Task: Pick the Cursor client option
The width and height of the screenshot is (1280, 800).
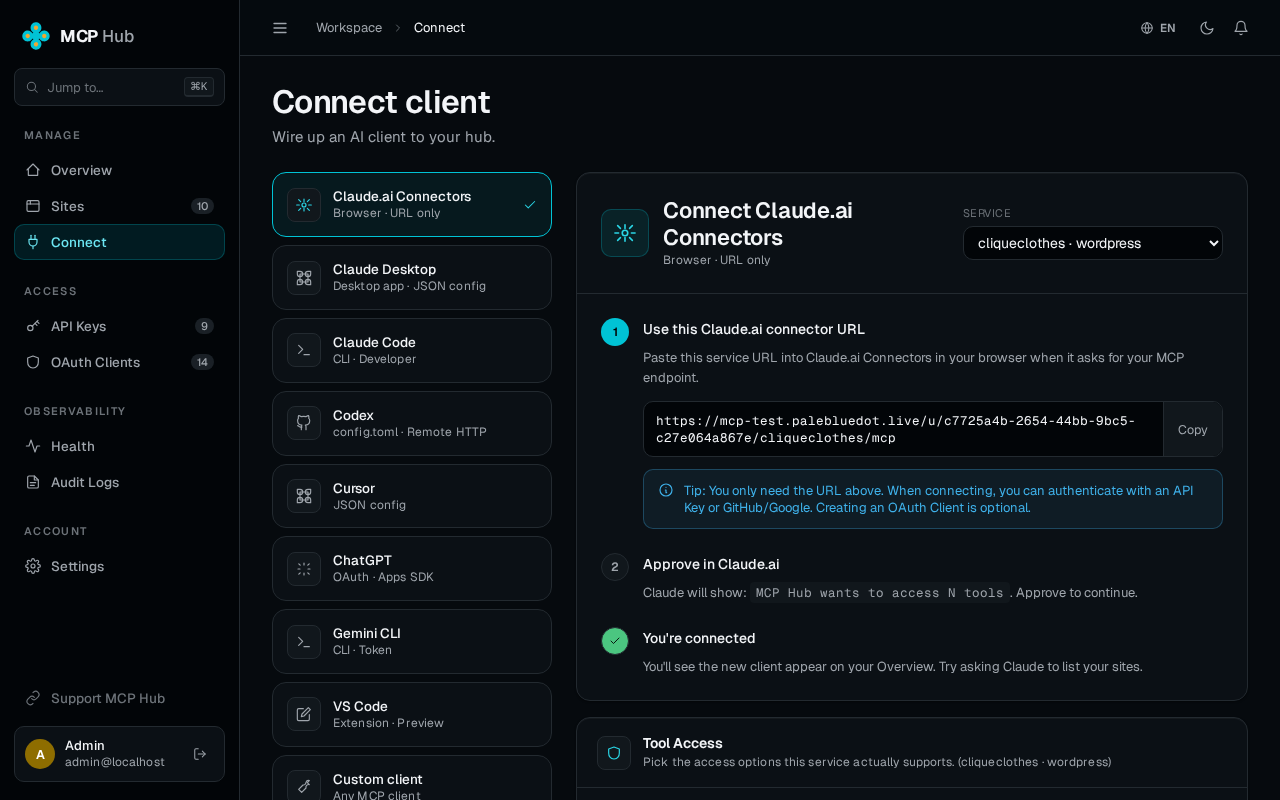Action: click(x=412, y=496)
